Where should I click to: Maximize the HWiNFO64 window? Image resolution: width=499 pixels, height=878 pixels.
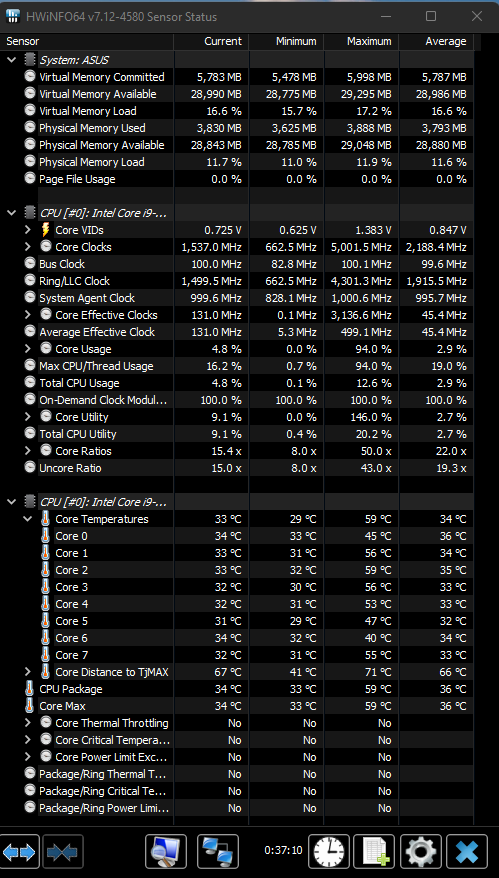click(x=431, y=16)
